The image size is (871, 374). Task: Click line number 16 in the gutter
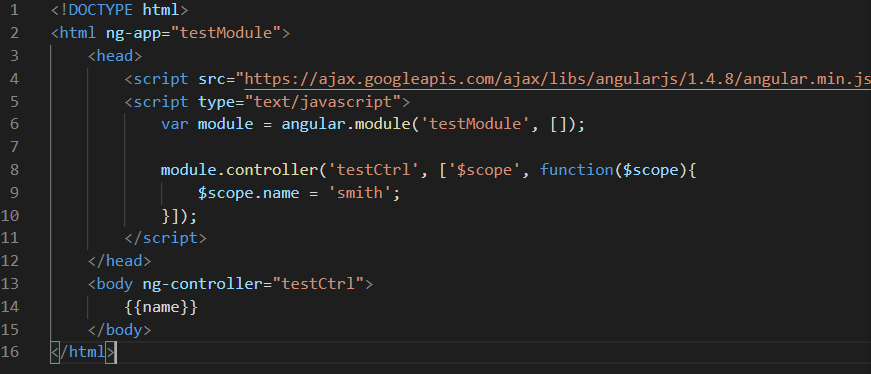(10, 352)
